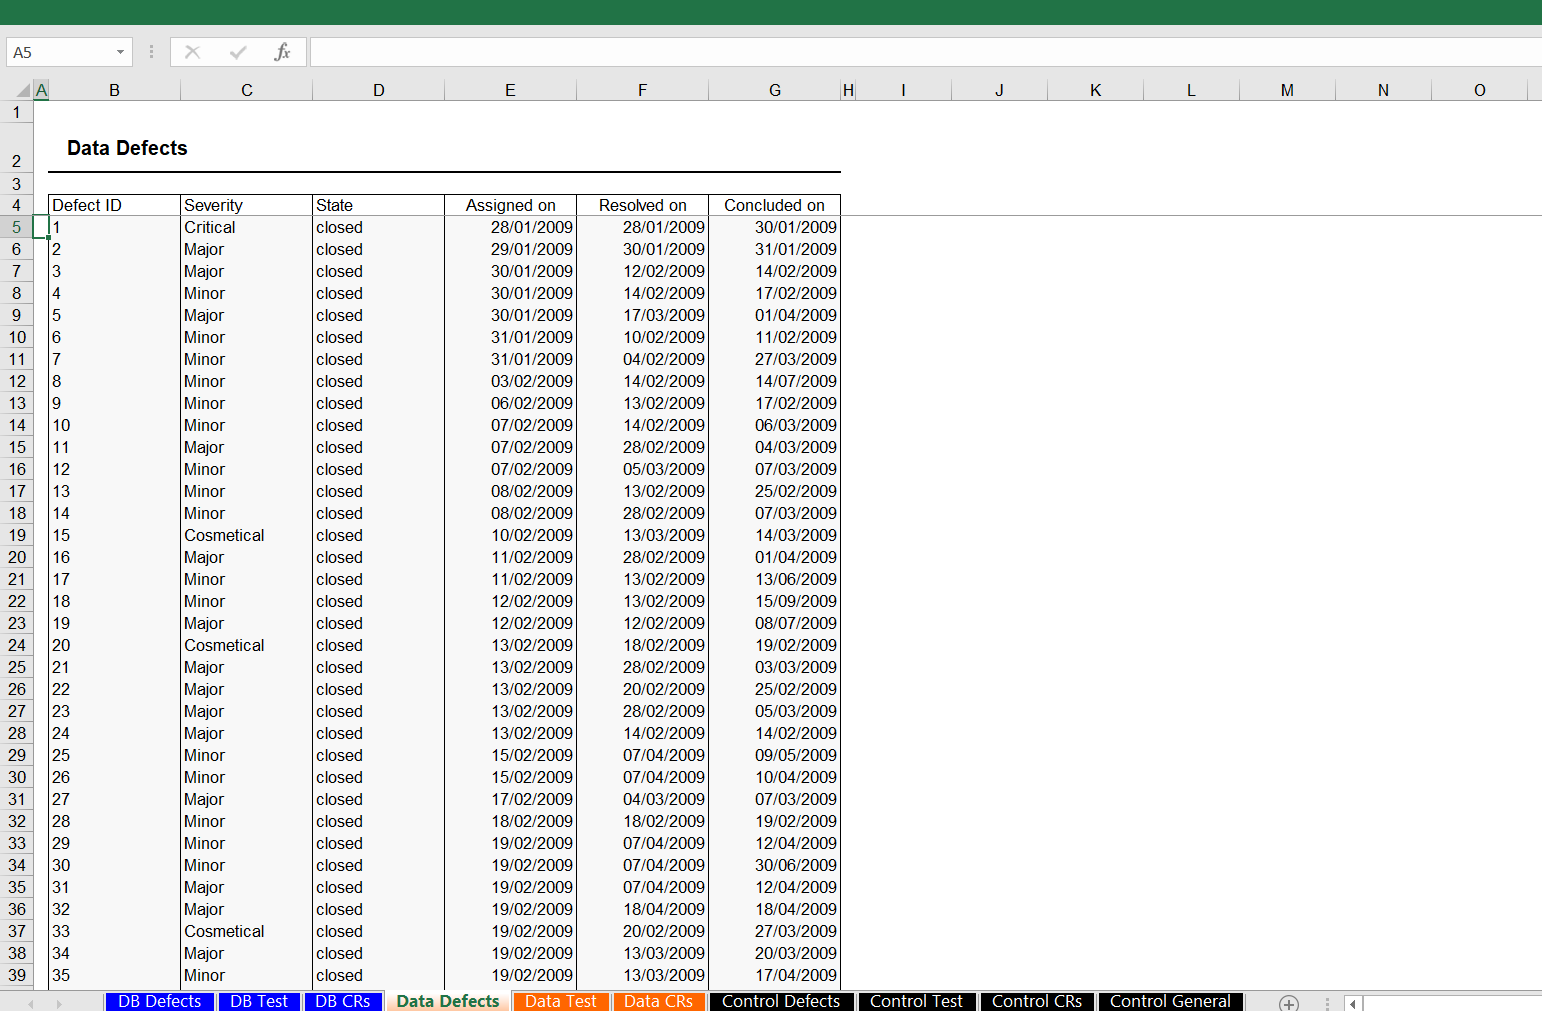Click assigned date 17/02/2009
The image size is (1542, 1011).
click(x=511, y=799)
